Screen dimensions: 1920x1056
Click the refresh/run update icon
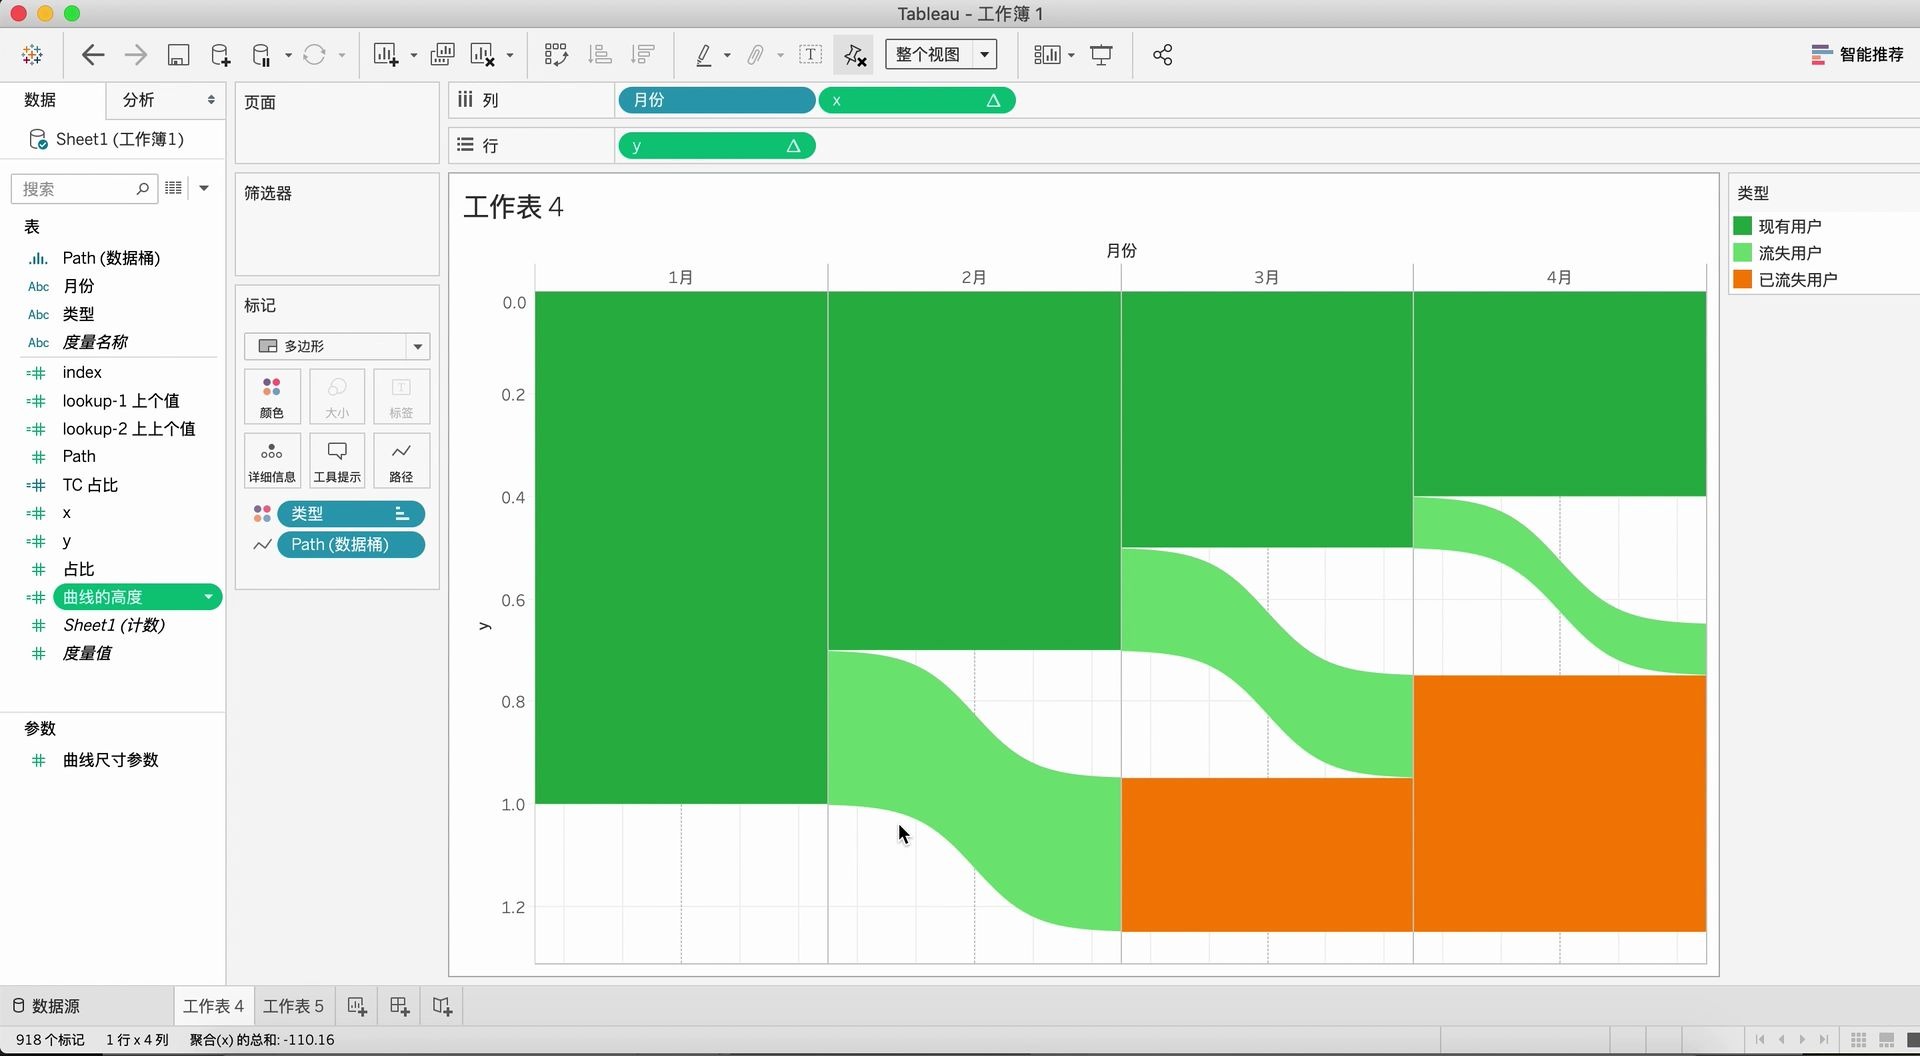314,55
